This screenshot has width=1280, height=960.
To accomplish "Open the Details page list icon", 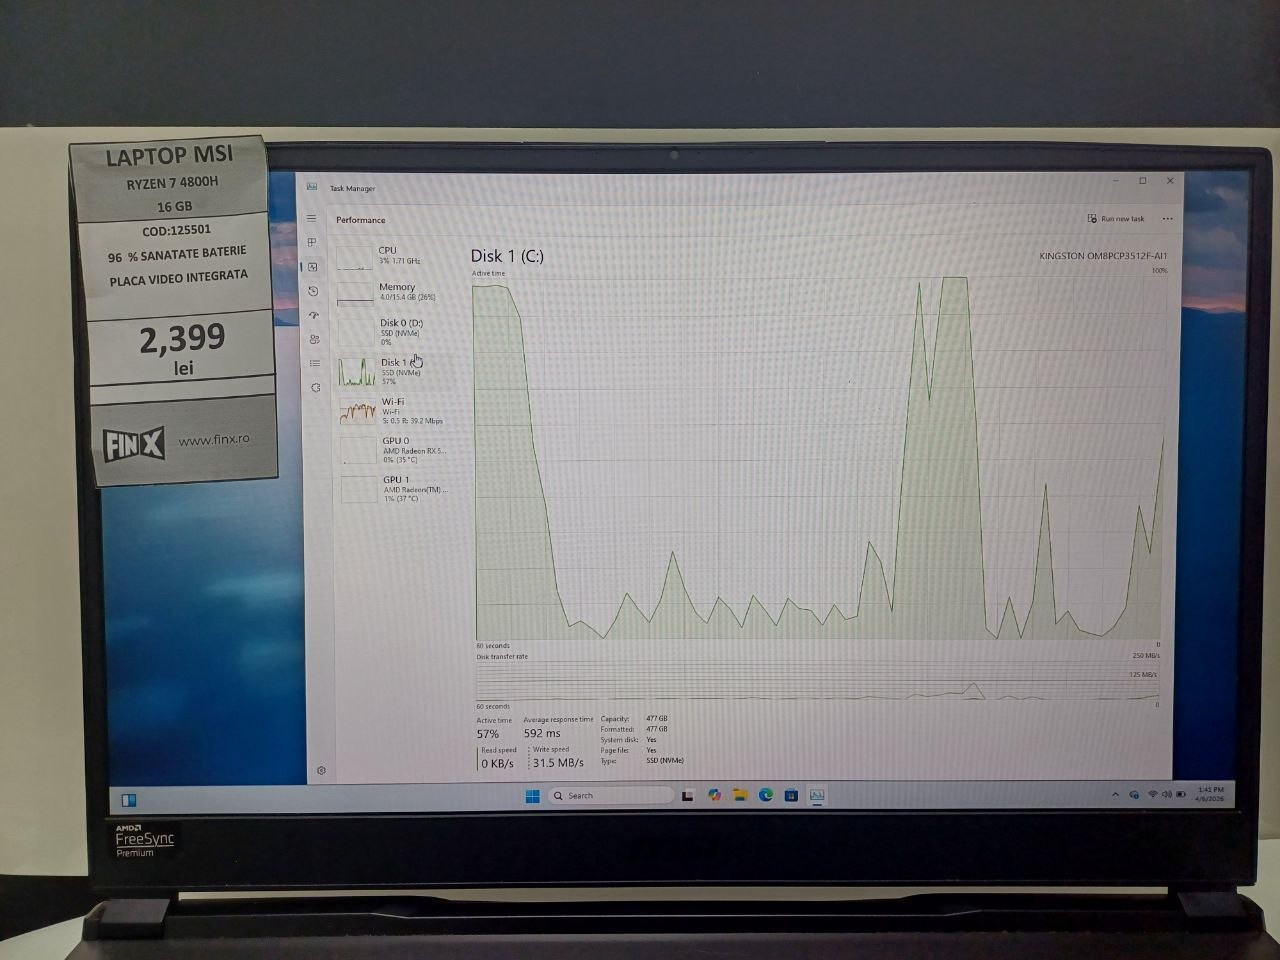I will pos(315,363).
